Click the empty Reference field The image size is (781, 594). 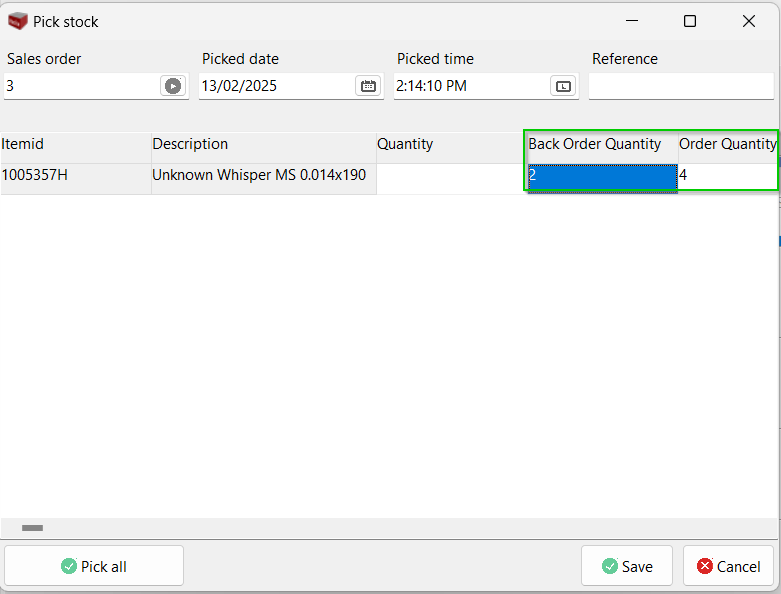(680, 86)
